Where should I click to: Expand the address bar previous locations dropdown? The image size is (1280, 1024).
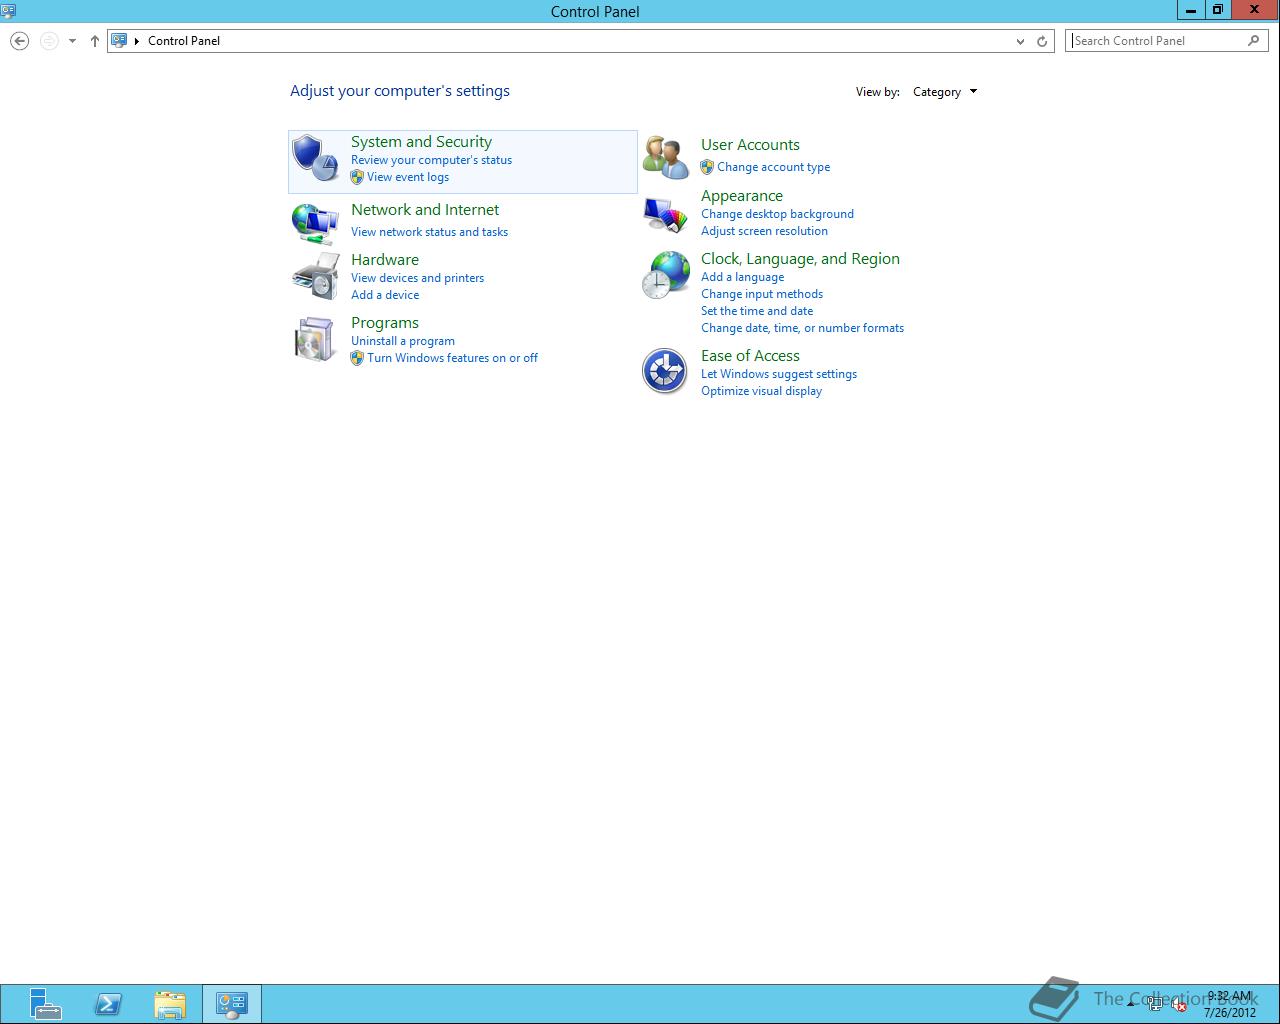[x=1020, y=41]
